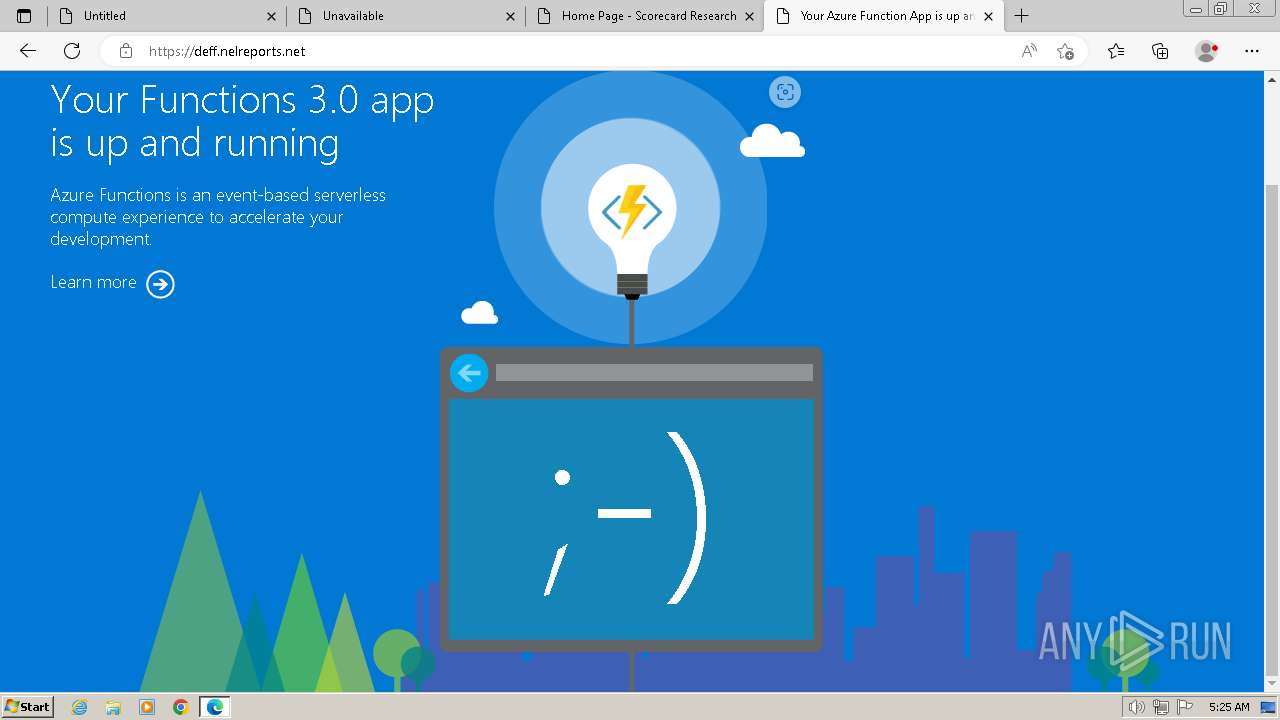This screenshot has width=1280, height=720.
Task: Open the Windows Start button
Action: [28, 706]
